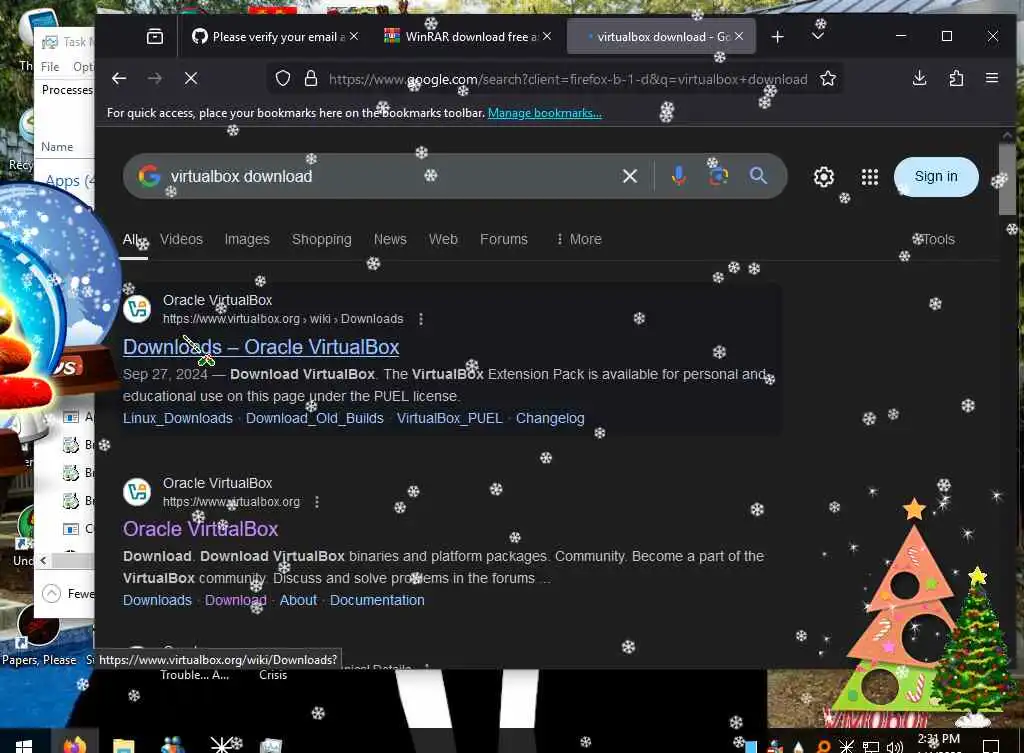Clear the Google search query
This screenshot has height=753, width=1024.
630,176
